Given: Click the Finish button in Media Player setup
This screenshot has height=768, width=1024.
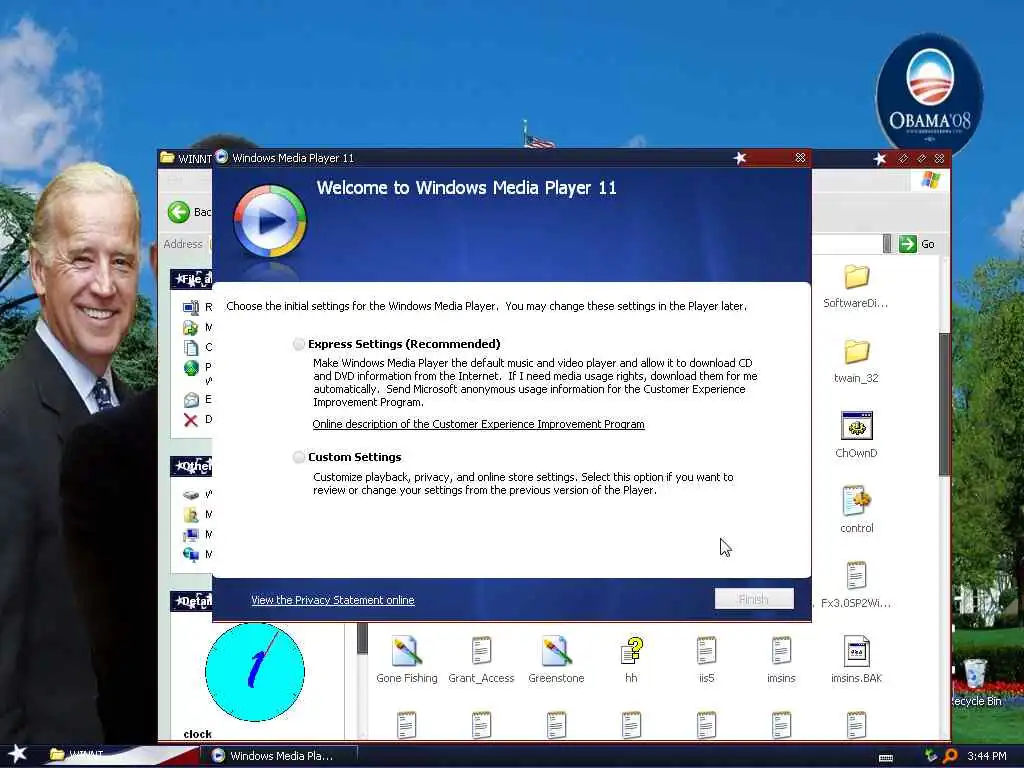Looking at the screenshot, I should coord(754,599).
